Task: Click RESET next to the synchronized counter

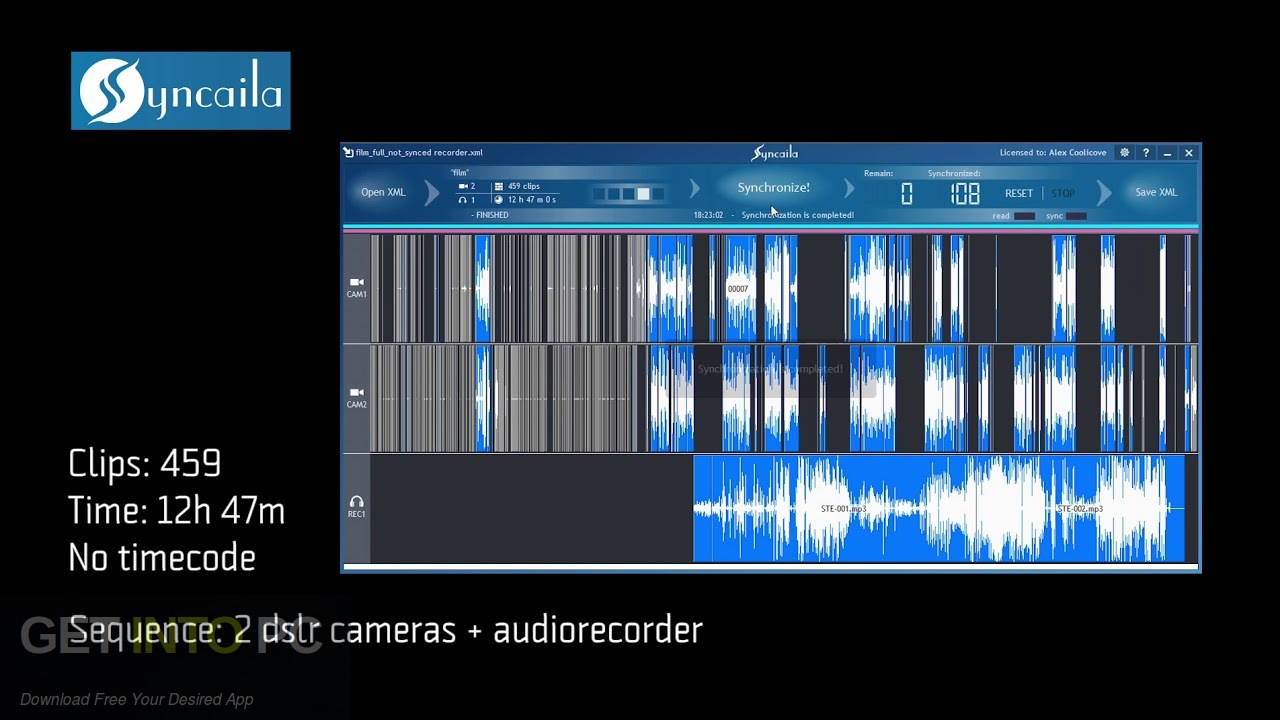Action: (x=1018, y=193)
